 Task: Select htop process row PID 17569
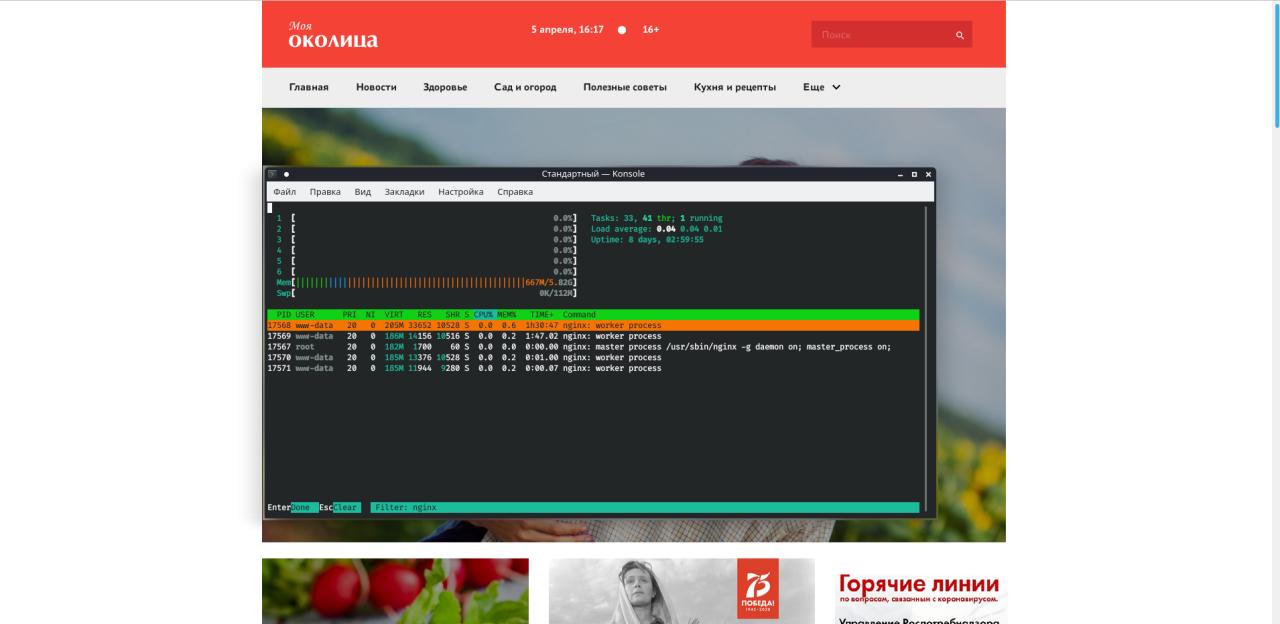[x=593, y=336]
